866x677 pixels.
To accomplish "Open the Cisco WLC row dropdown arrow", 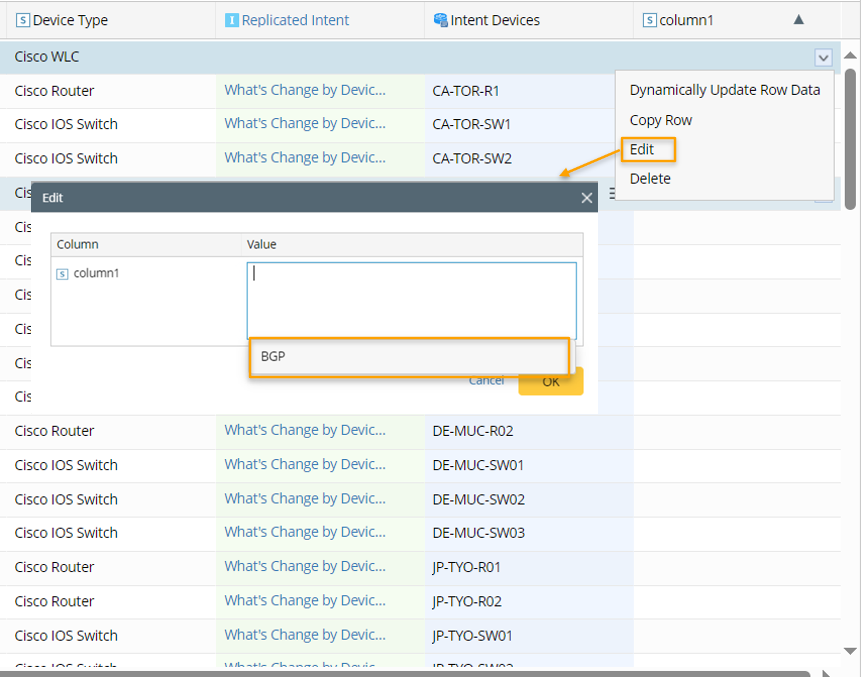I will click(823, 57).
